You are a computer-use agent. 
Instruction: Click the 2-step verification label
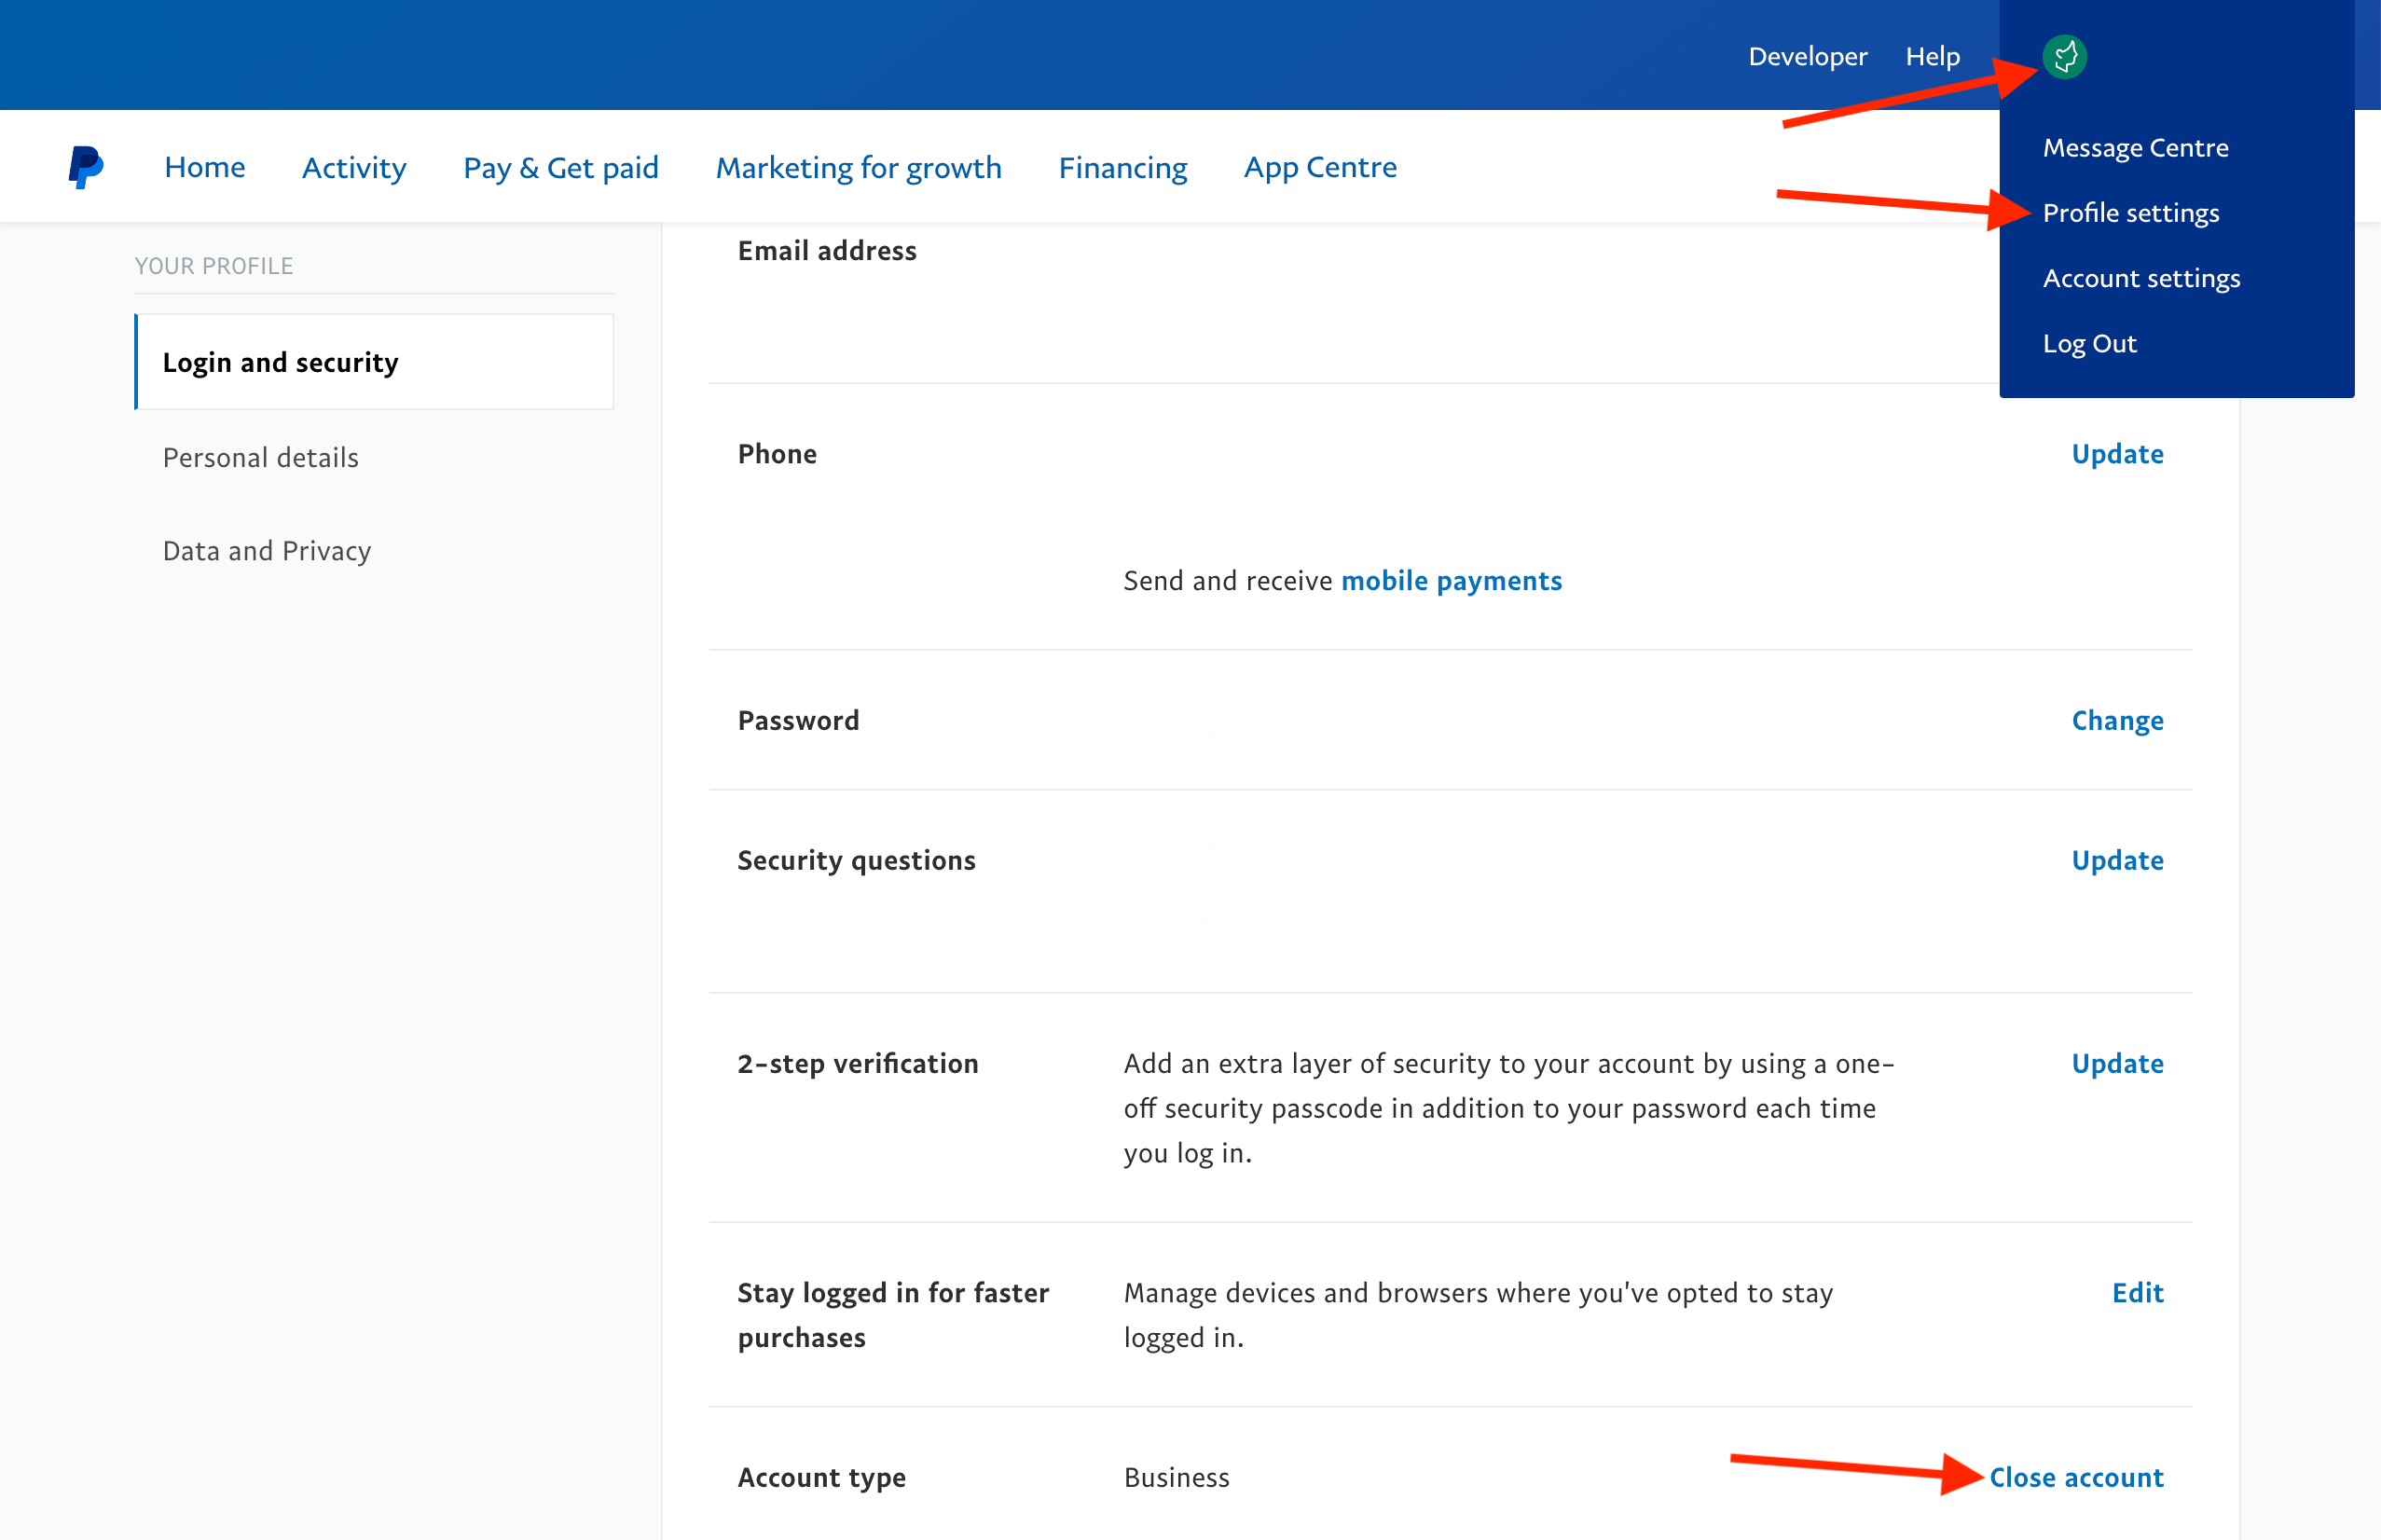coord(857,1063)
